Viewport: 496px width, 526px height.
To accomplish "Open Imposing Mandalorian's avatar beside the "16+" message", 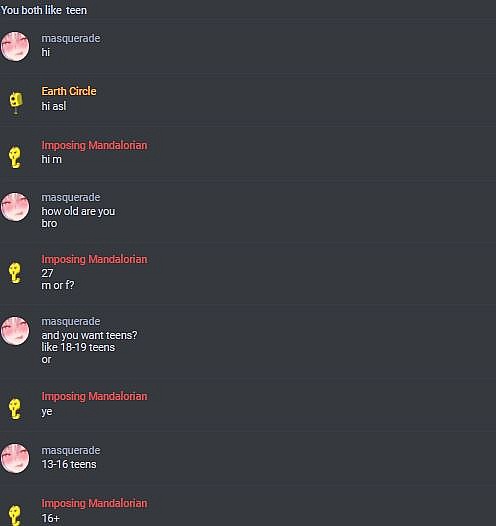I will [15, 515].
